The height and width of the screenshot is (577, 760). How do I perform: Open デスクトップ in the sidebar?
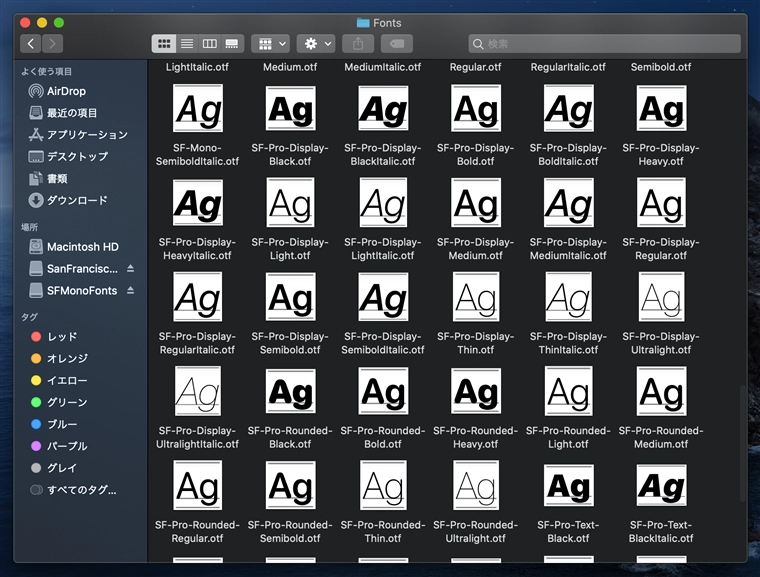(x=68, y=157)
